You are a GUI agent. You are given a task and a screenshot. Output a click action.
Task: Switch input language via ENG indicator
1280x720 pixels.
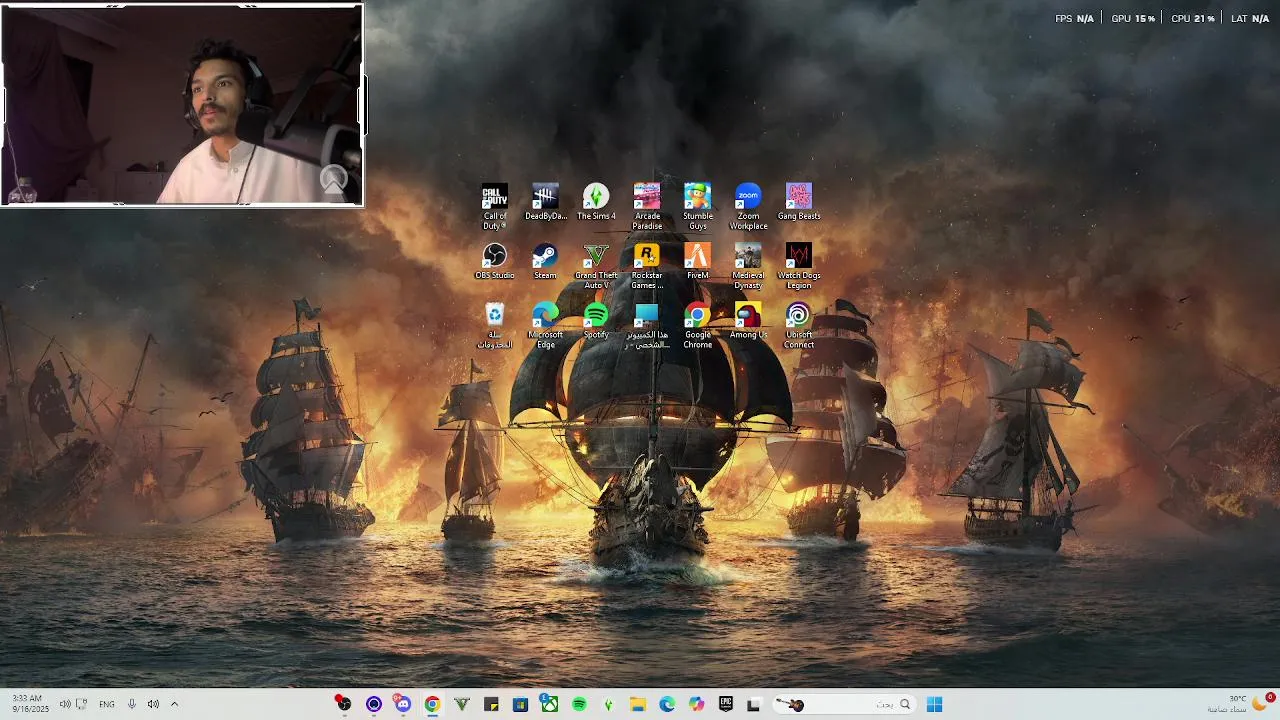tap(107, 704)
